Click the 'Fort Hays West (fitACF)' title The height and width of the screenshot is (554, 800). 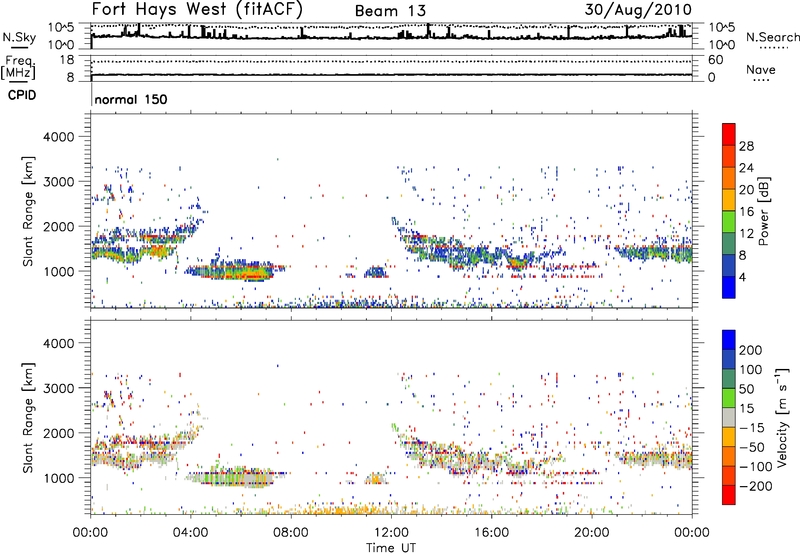click(x=197, y=9)
